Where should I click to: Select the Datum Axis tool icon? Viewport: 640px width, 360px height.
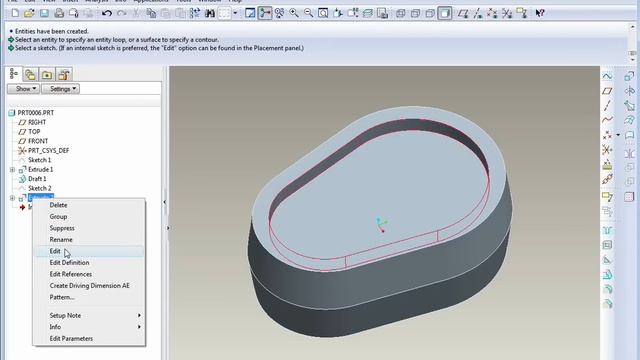click(607, 105)
